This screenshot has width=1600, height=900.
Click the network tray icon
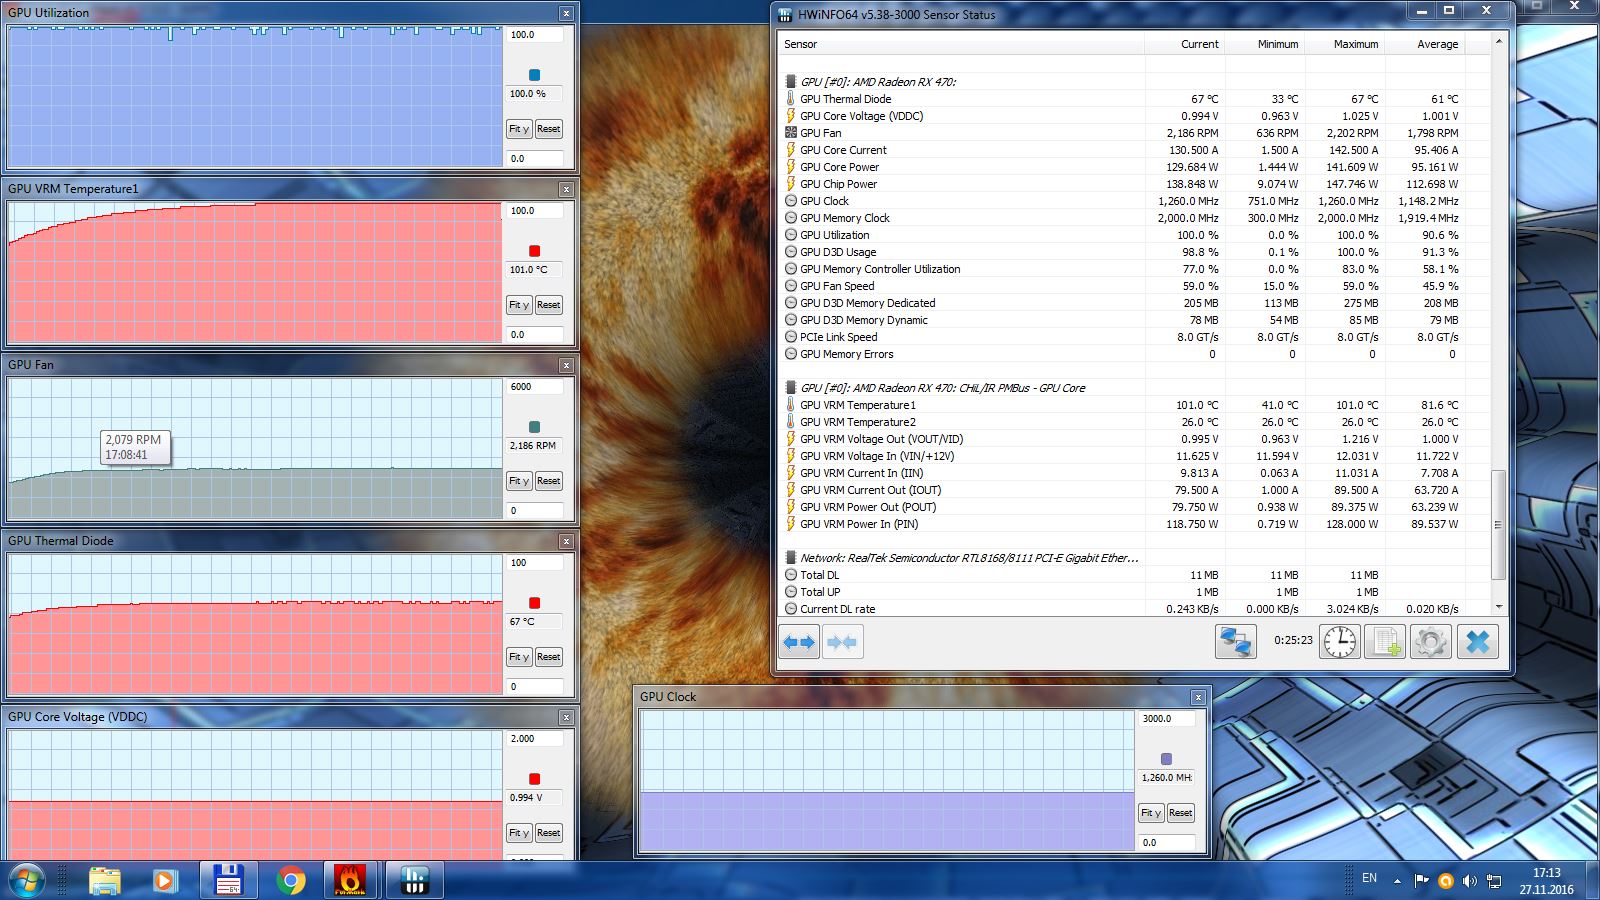coord(1494,881)
